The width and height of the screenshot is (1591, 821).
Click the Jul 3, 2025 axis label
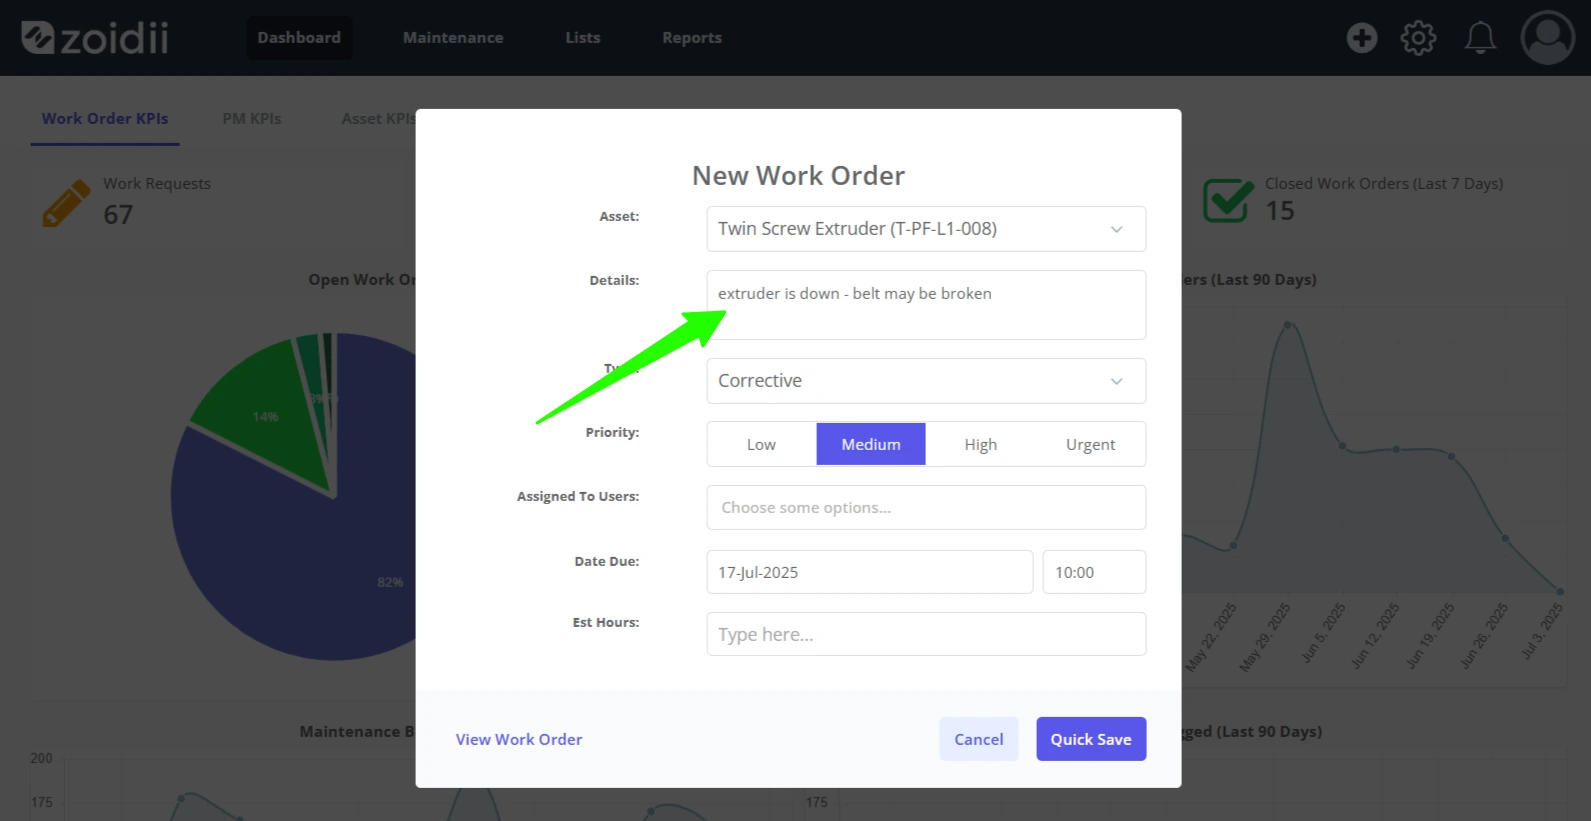pos(1542,631)
